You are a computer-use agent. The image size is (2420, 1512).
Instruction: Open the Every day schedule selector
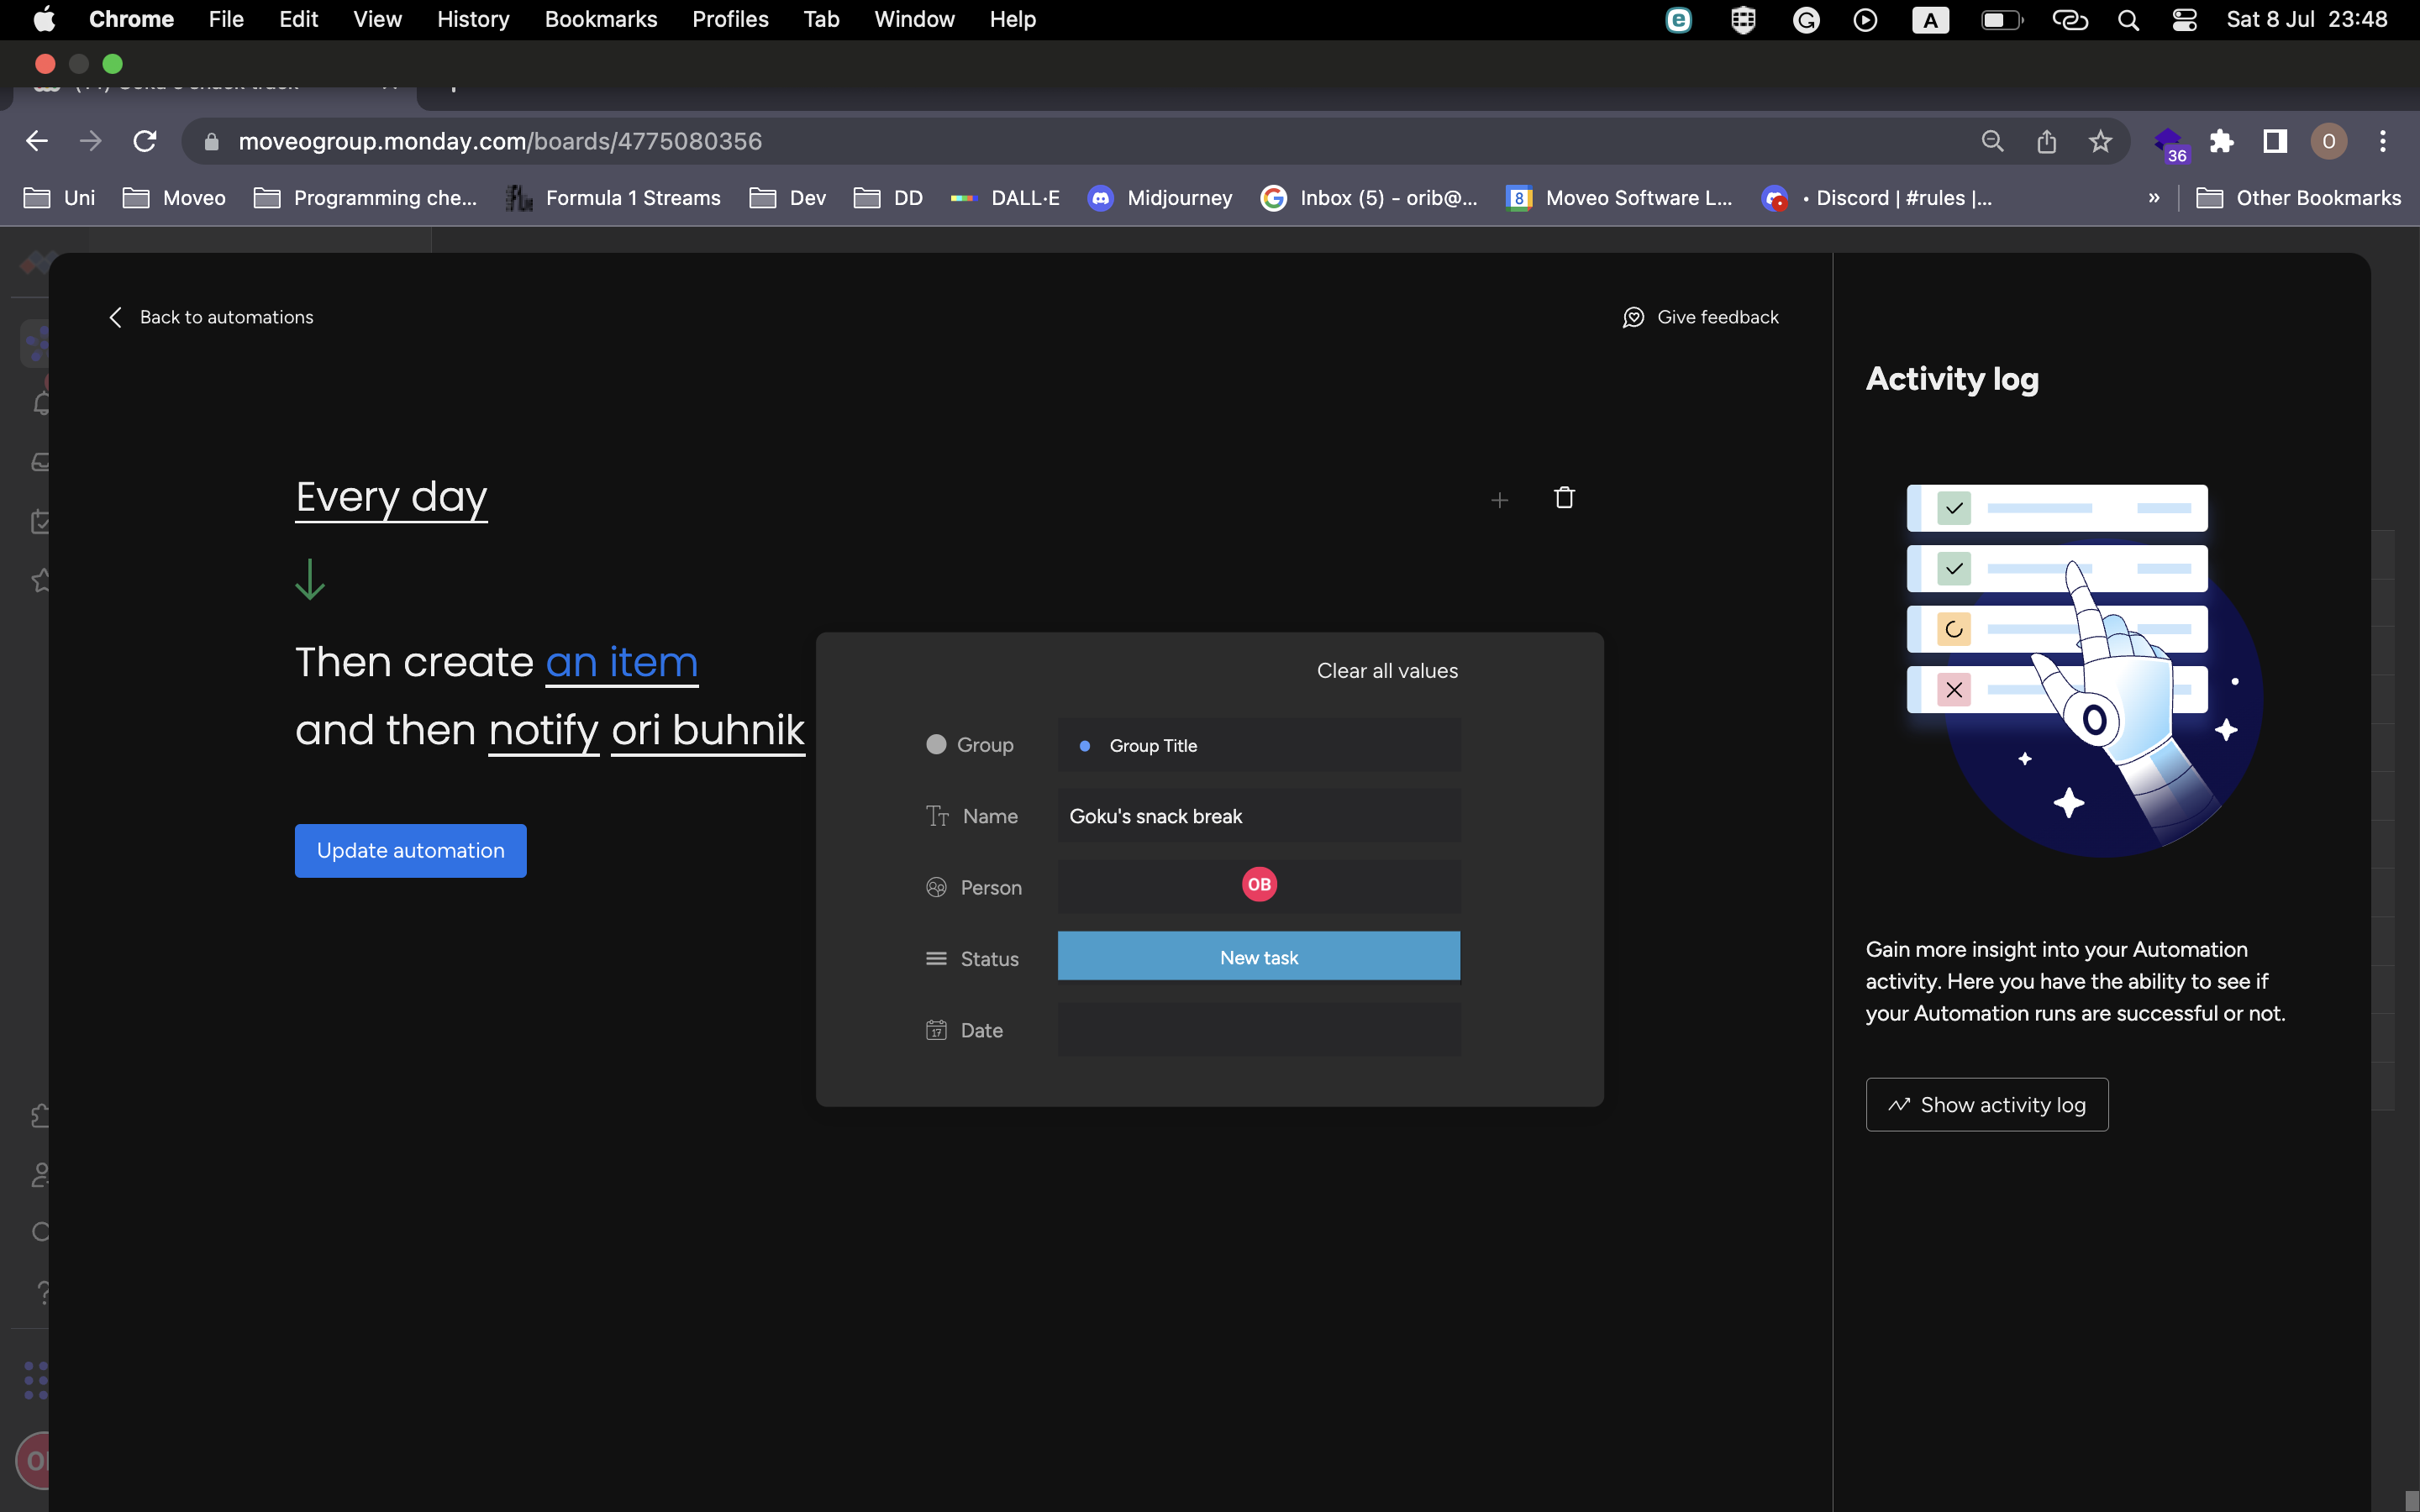click(391, 497)
